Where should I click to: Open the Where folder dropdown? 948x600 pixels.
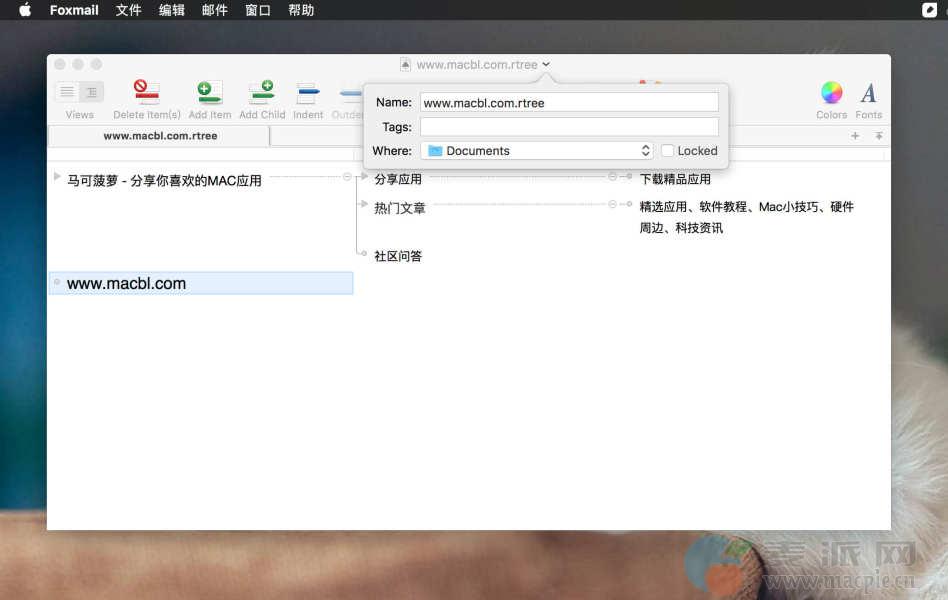(537, 151)
